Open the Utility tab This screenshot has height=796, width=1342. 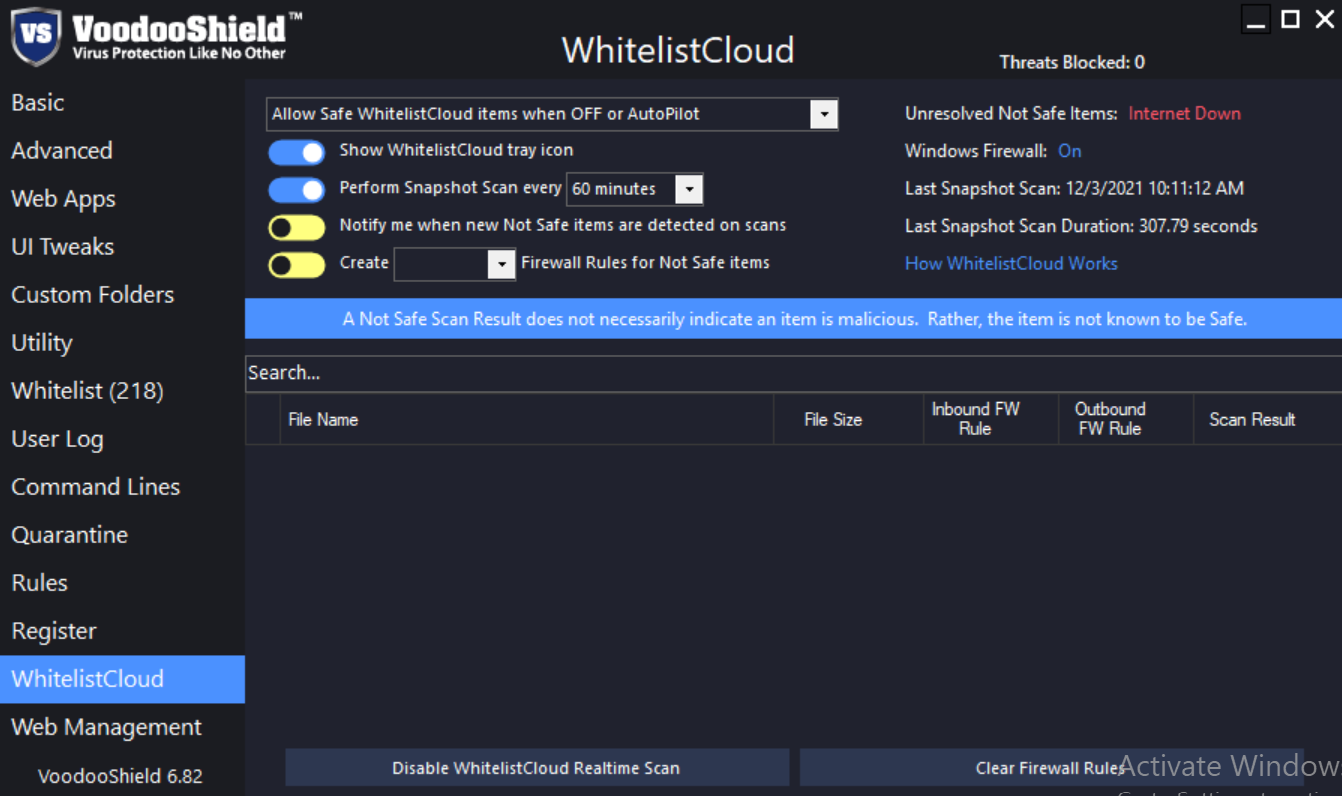tap(122, 343)
